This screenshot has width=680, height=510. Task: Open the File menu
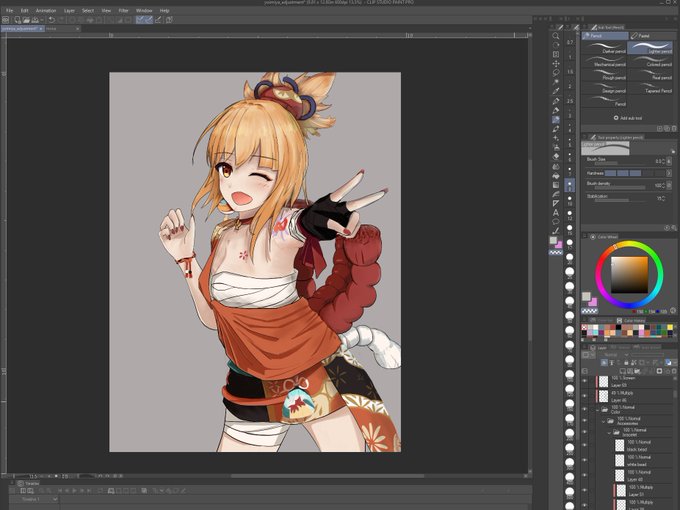tap(9, 10)
